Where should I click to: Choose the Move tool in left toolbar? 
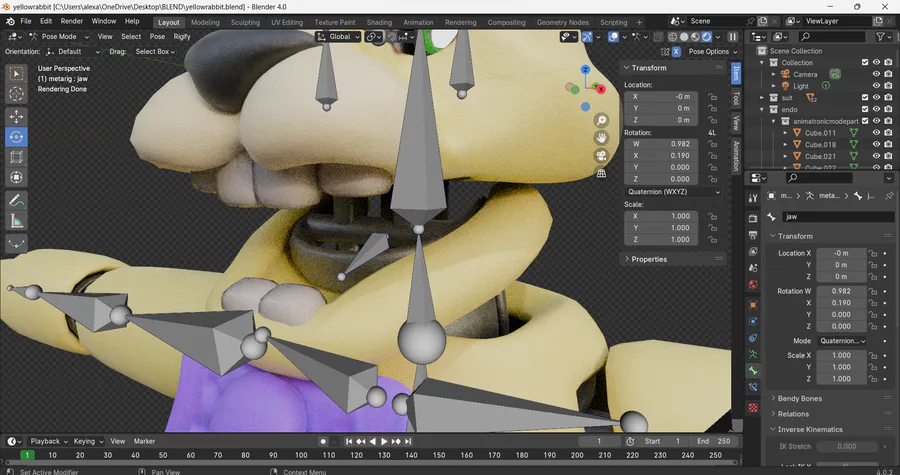(16, 116)
